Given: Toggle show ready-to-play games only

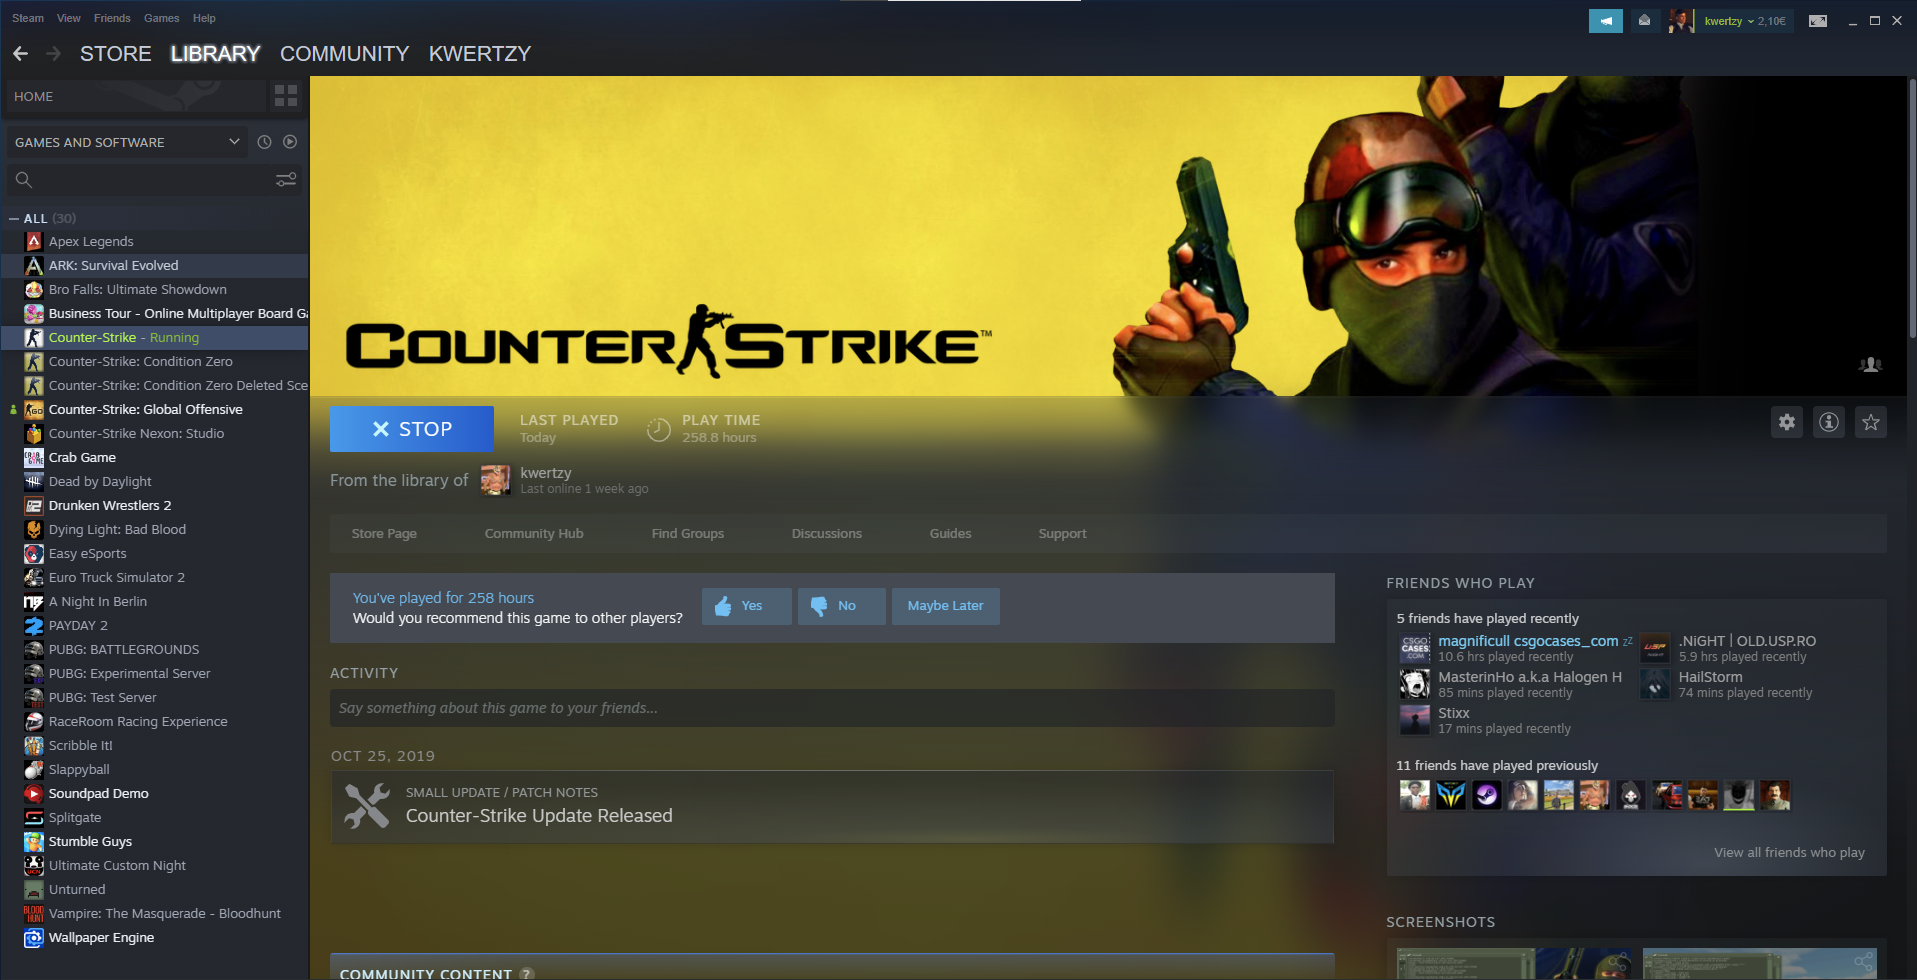Looking at the screenshot, I should [290, 142].
